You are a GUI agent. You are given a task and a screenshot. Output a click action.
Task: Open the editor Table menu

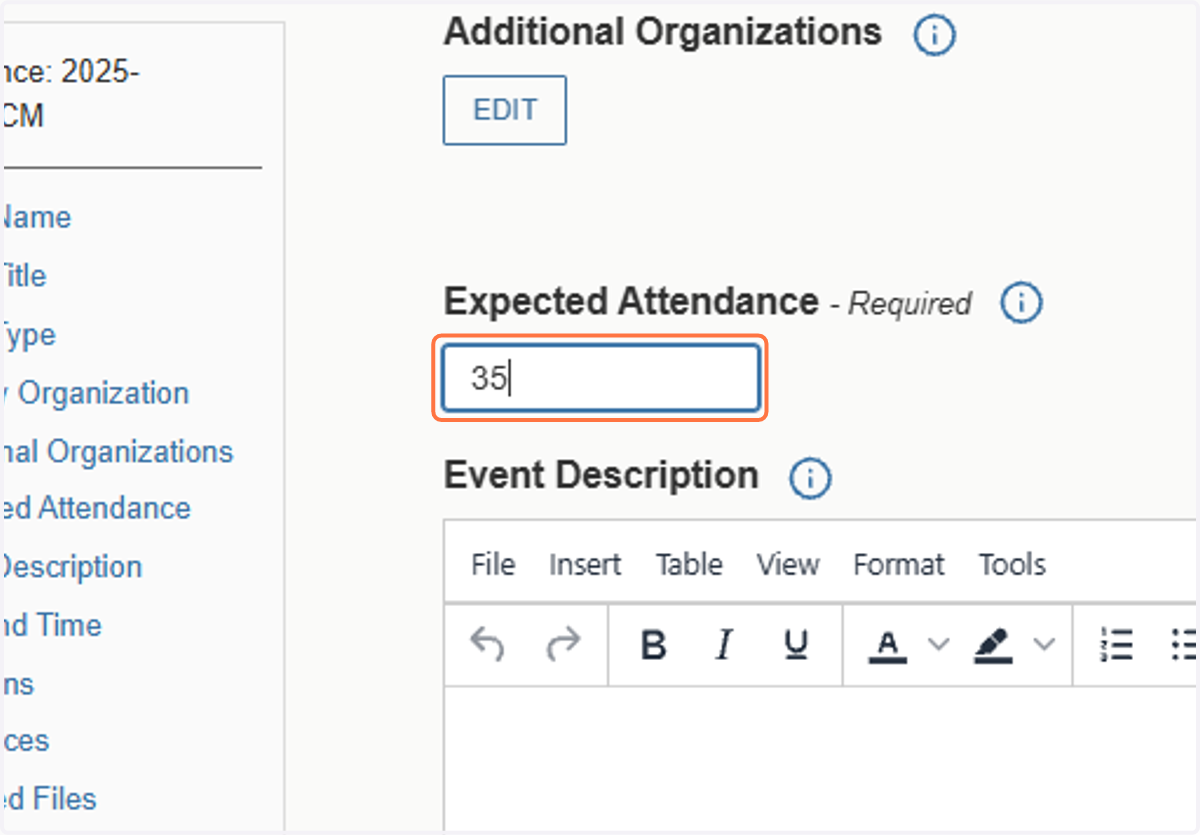coord(689,564)
